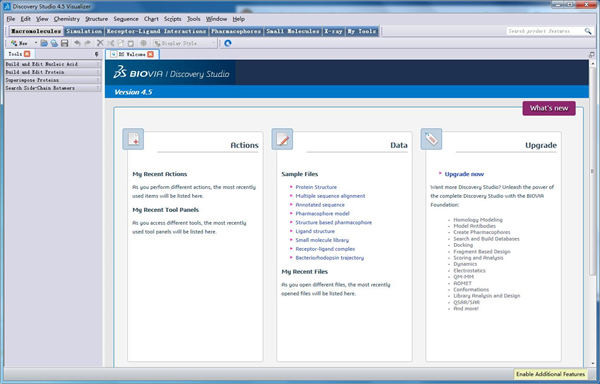Screen dimensions: 600x384
Task: Open the File menu
Action: pos(11,19)
